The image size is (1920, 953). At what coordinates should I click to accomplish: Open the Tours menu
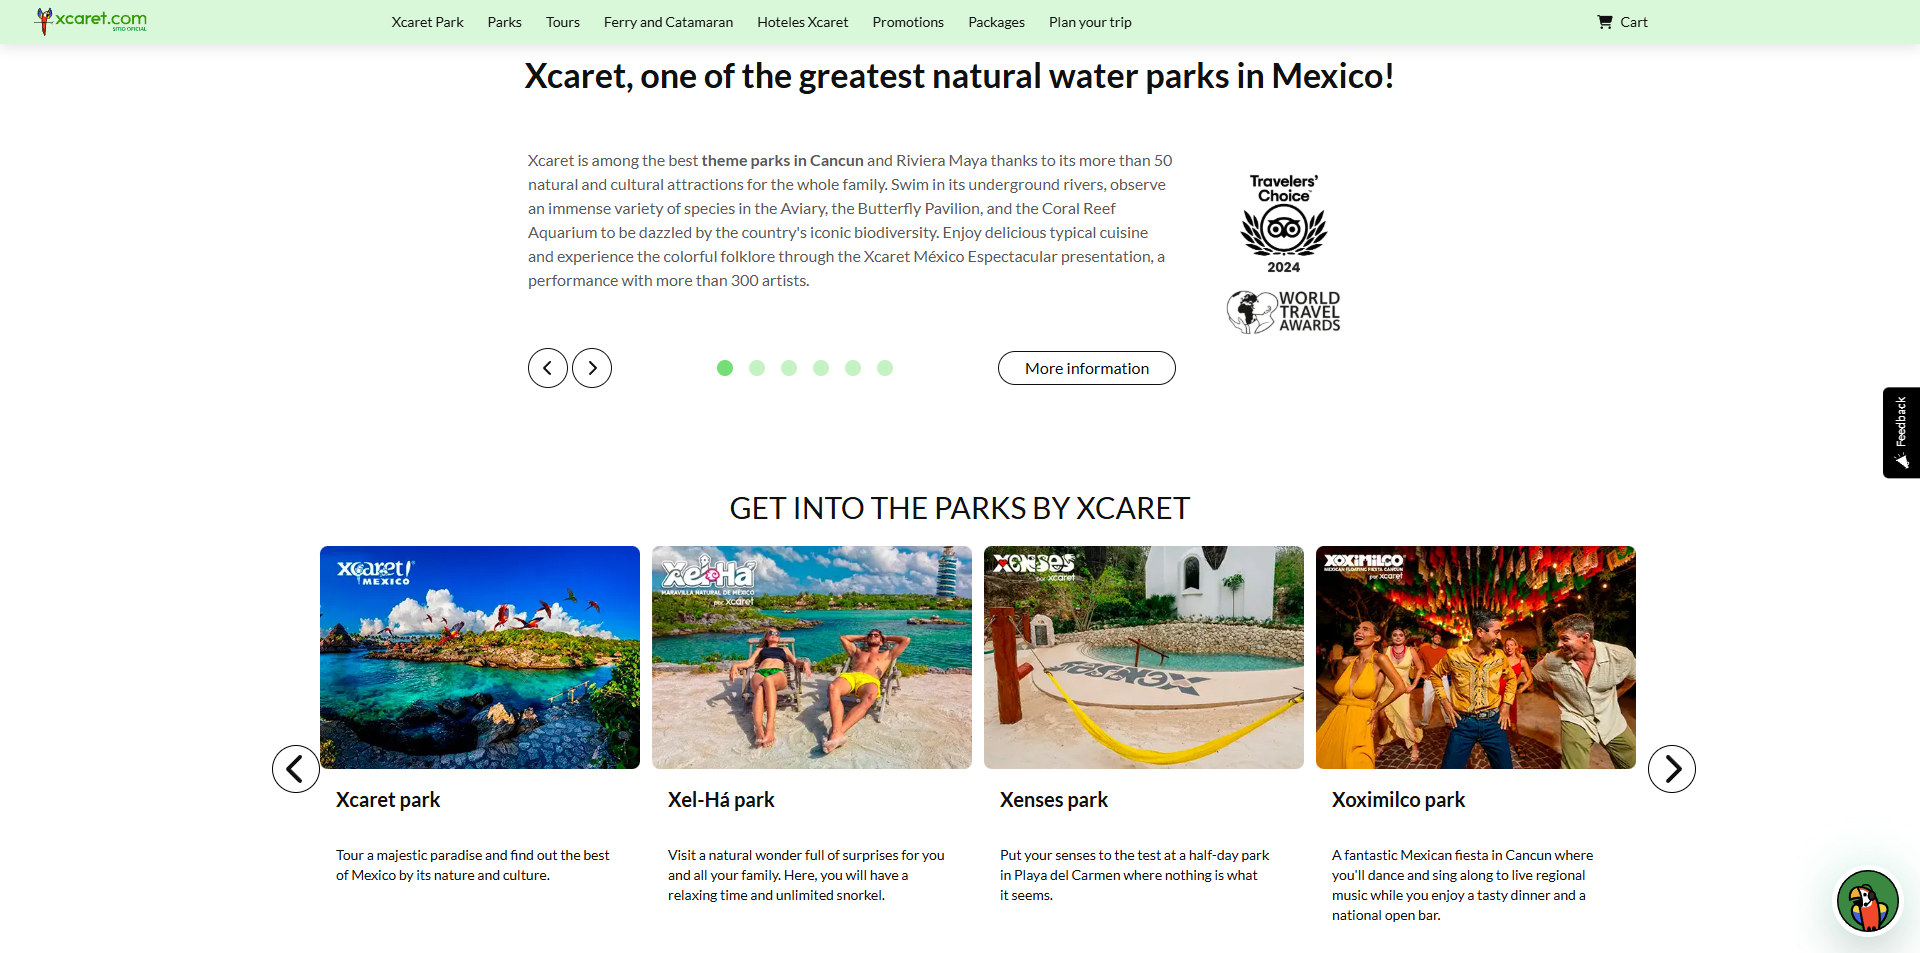[x=563, y=22]
